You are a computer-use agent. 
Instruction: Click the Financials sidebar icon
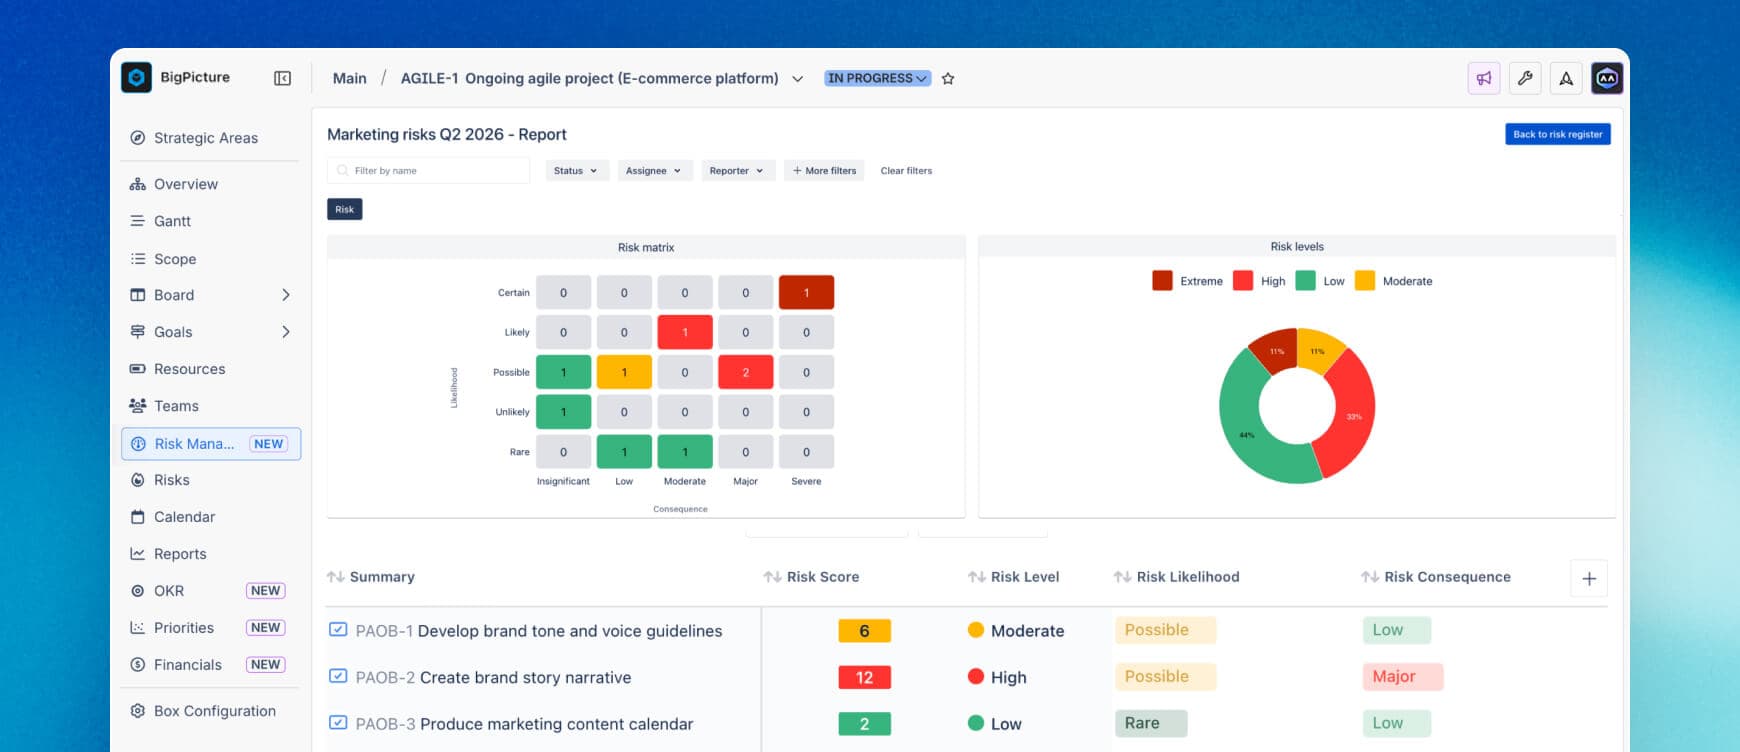coord(138,665)
